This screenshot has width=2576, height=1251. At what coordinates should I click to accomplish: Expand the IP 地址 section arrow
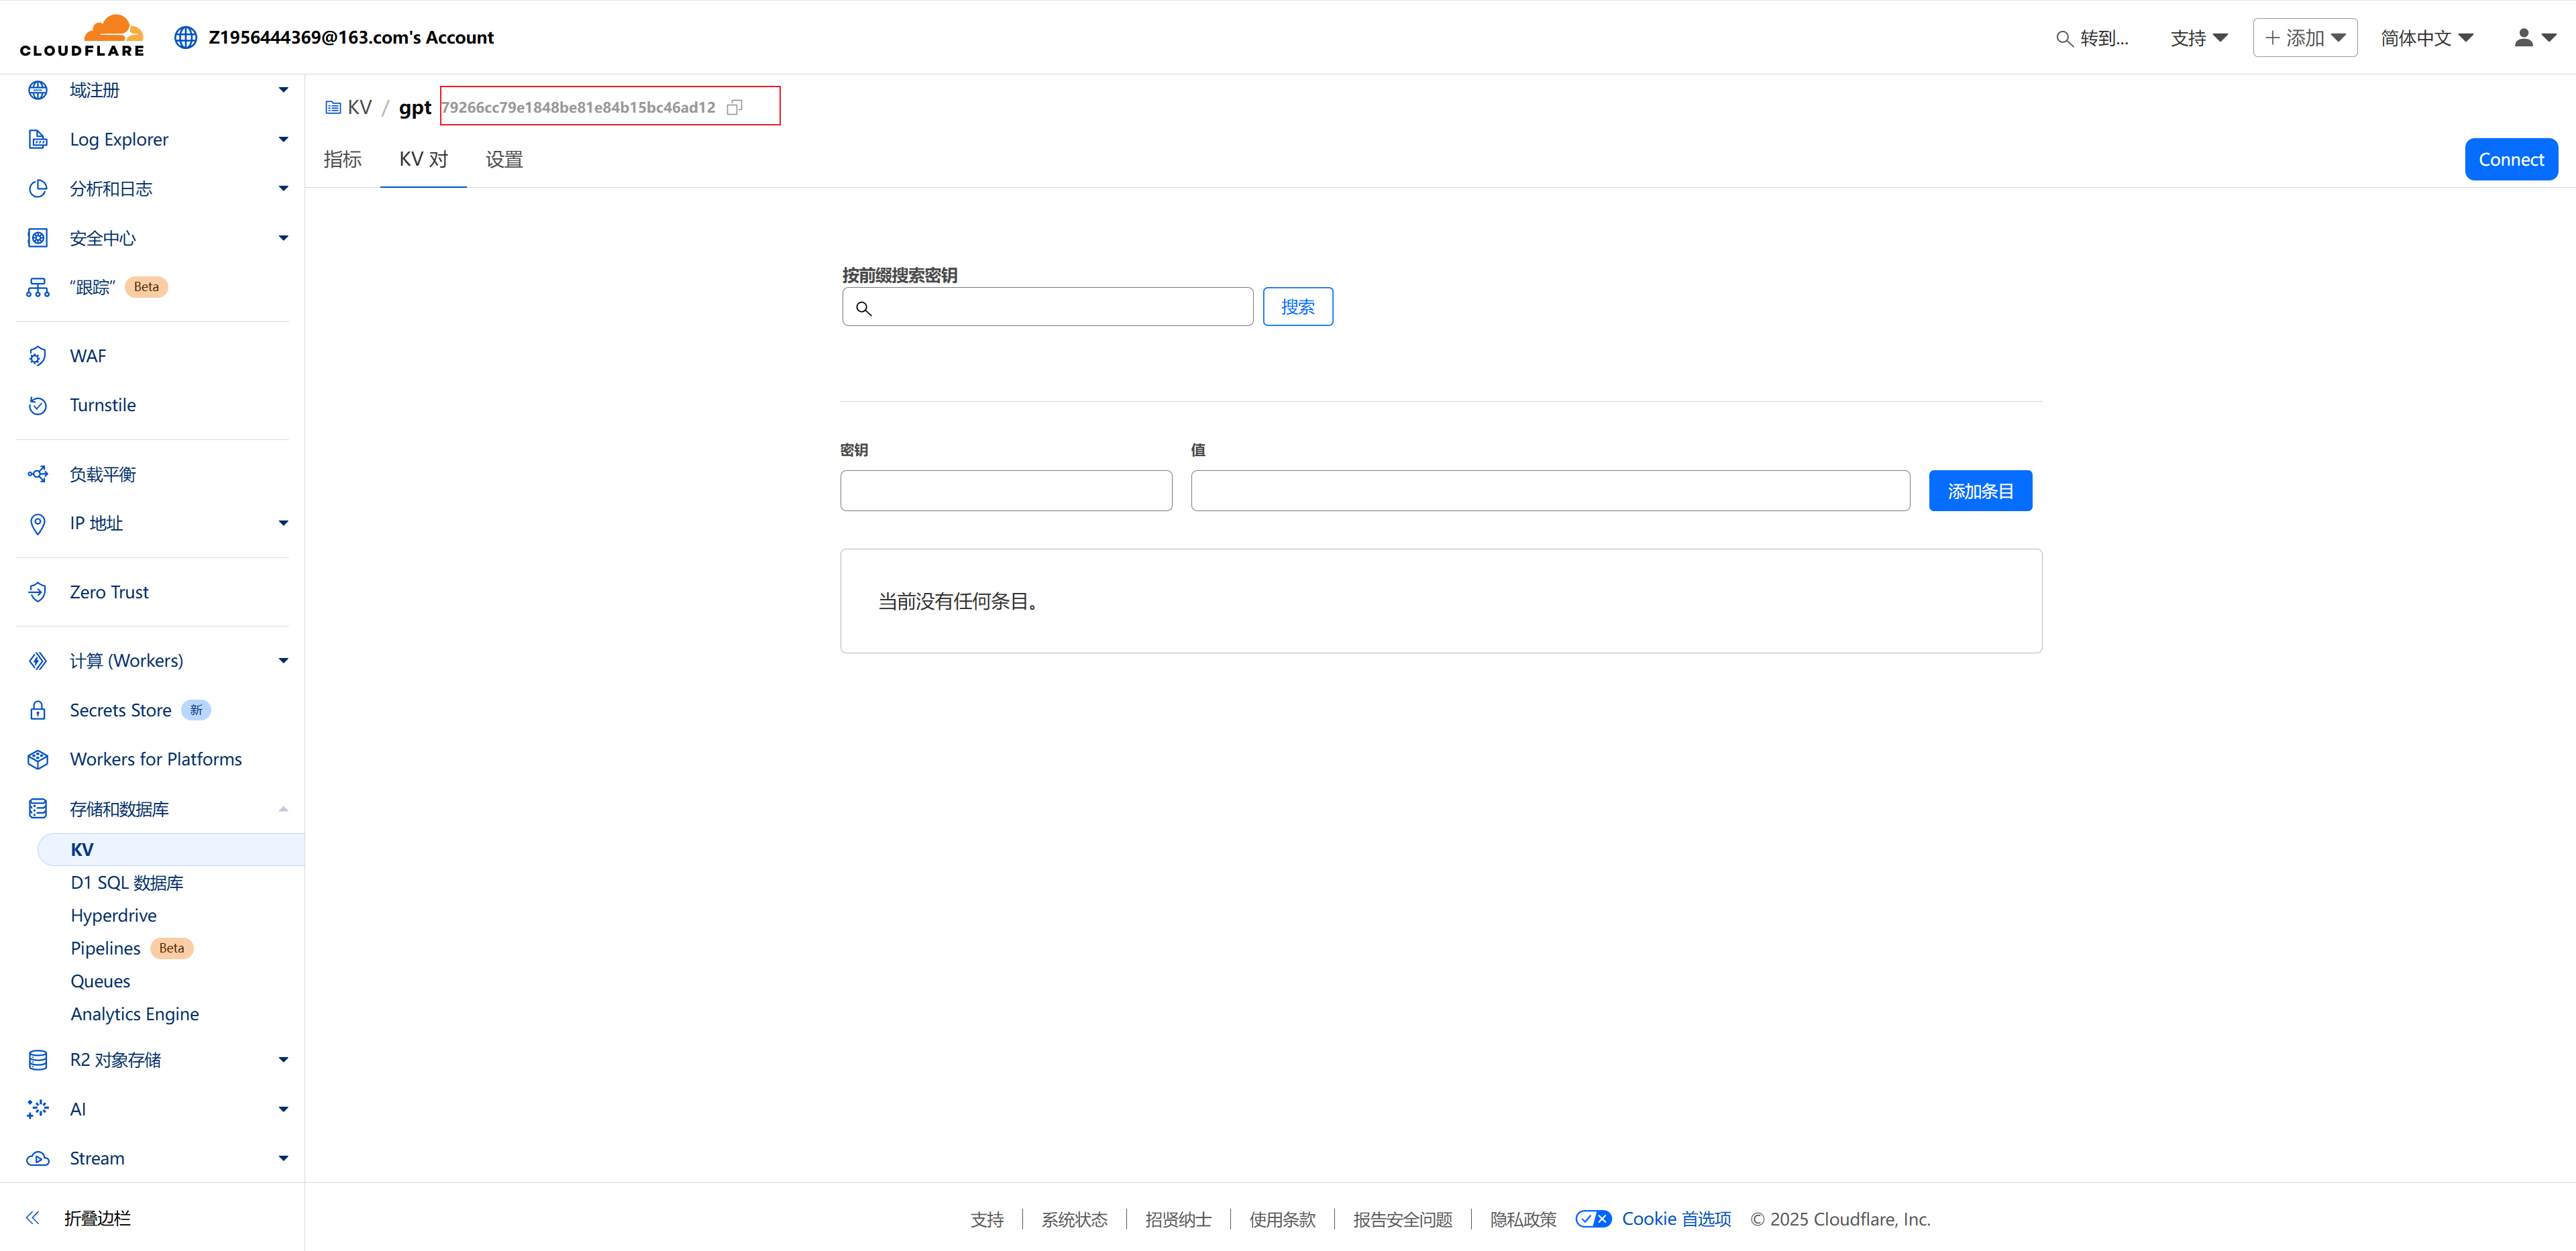click(283, 523)
